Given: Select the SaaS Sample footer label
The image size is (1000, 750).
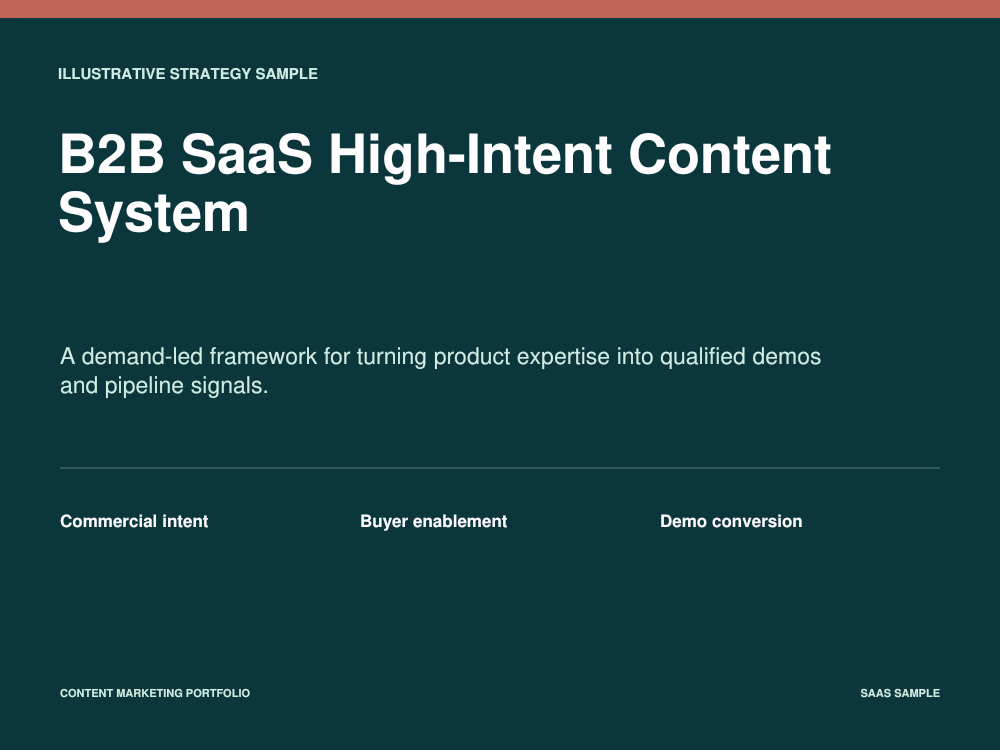Looking at the screenshot, I should click(x=900, y=693).
